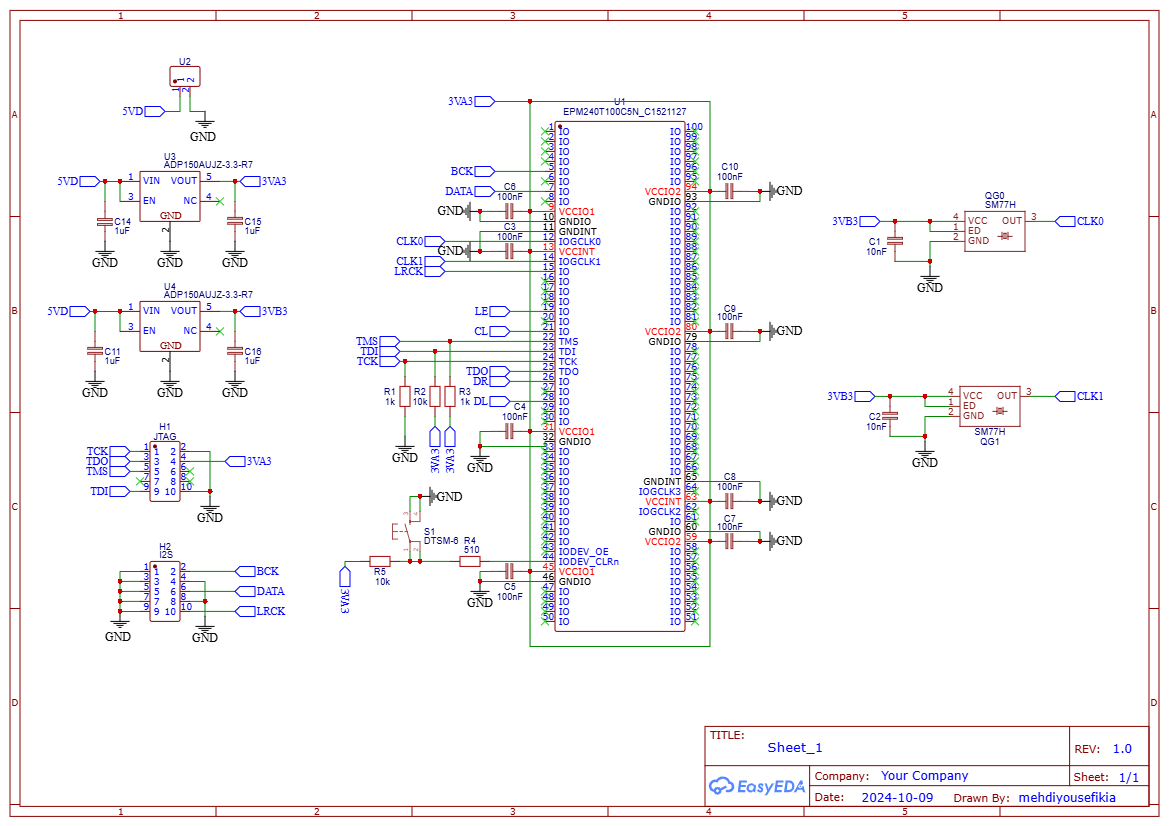This screenshot has height=826, width=1169.
Task: Click the author name 'mehdiyousefikia'
Action: point(1067,797)
